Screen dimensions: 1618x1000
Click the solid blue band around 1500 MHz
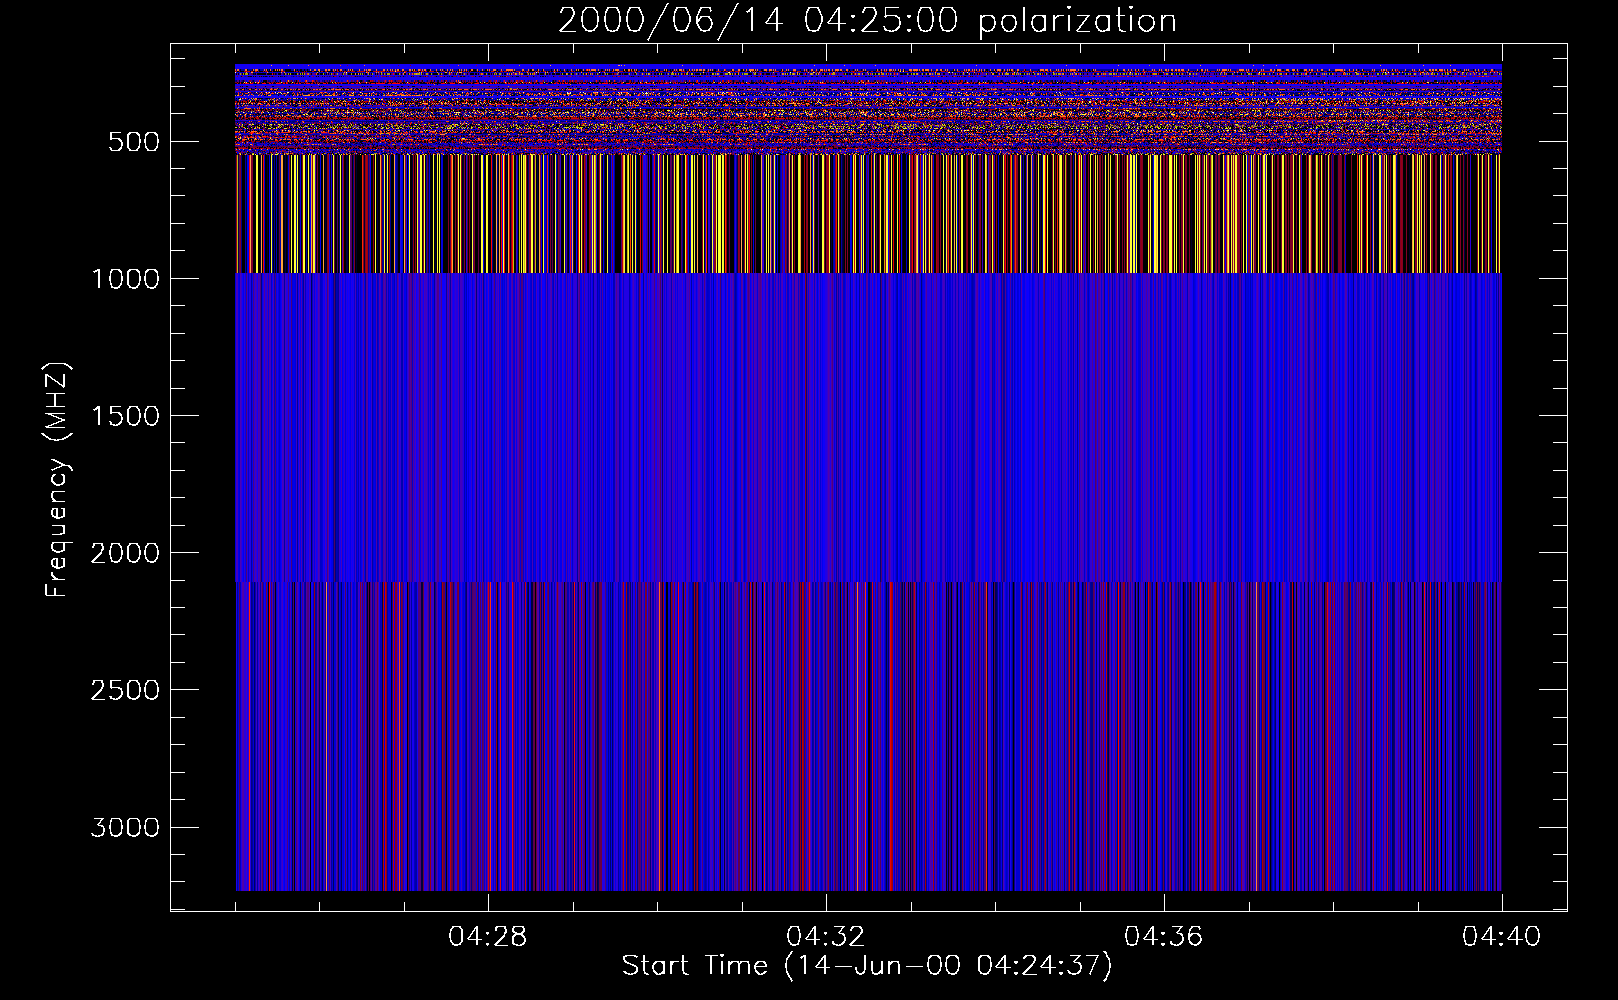[x=868, y=427]
